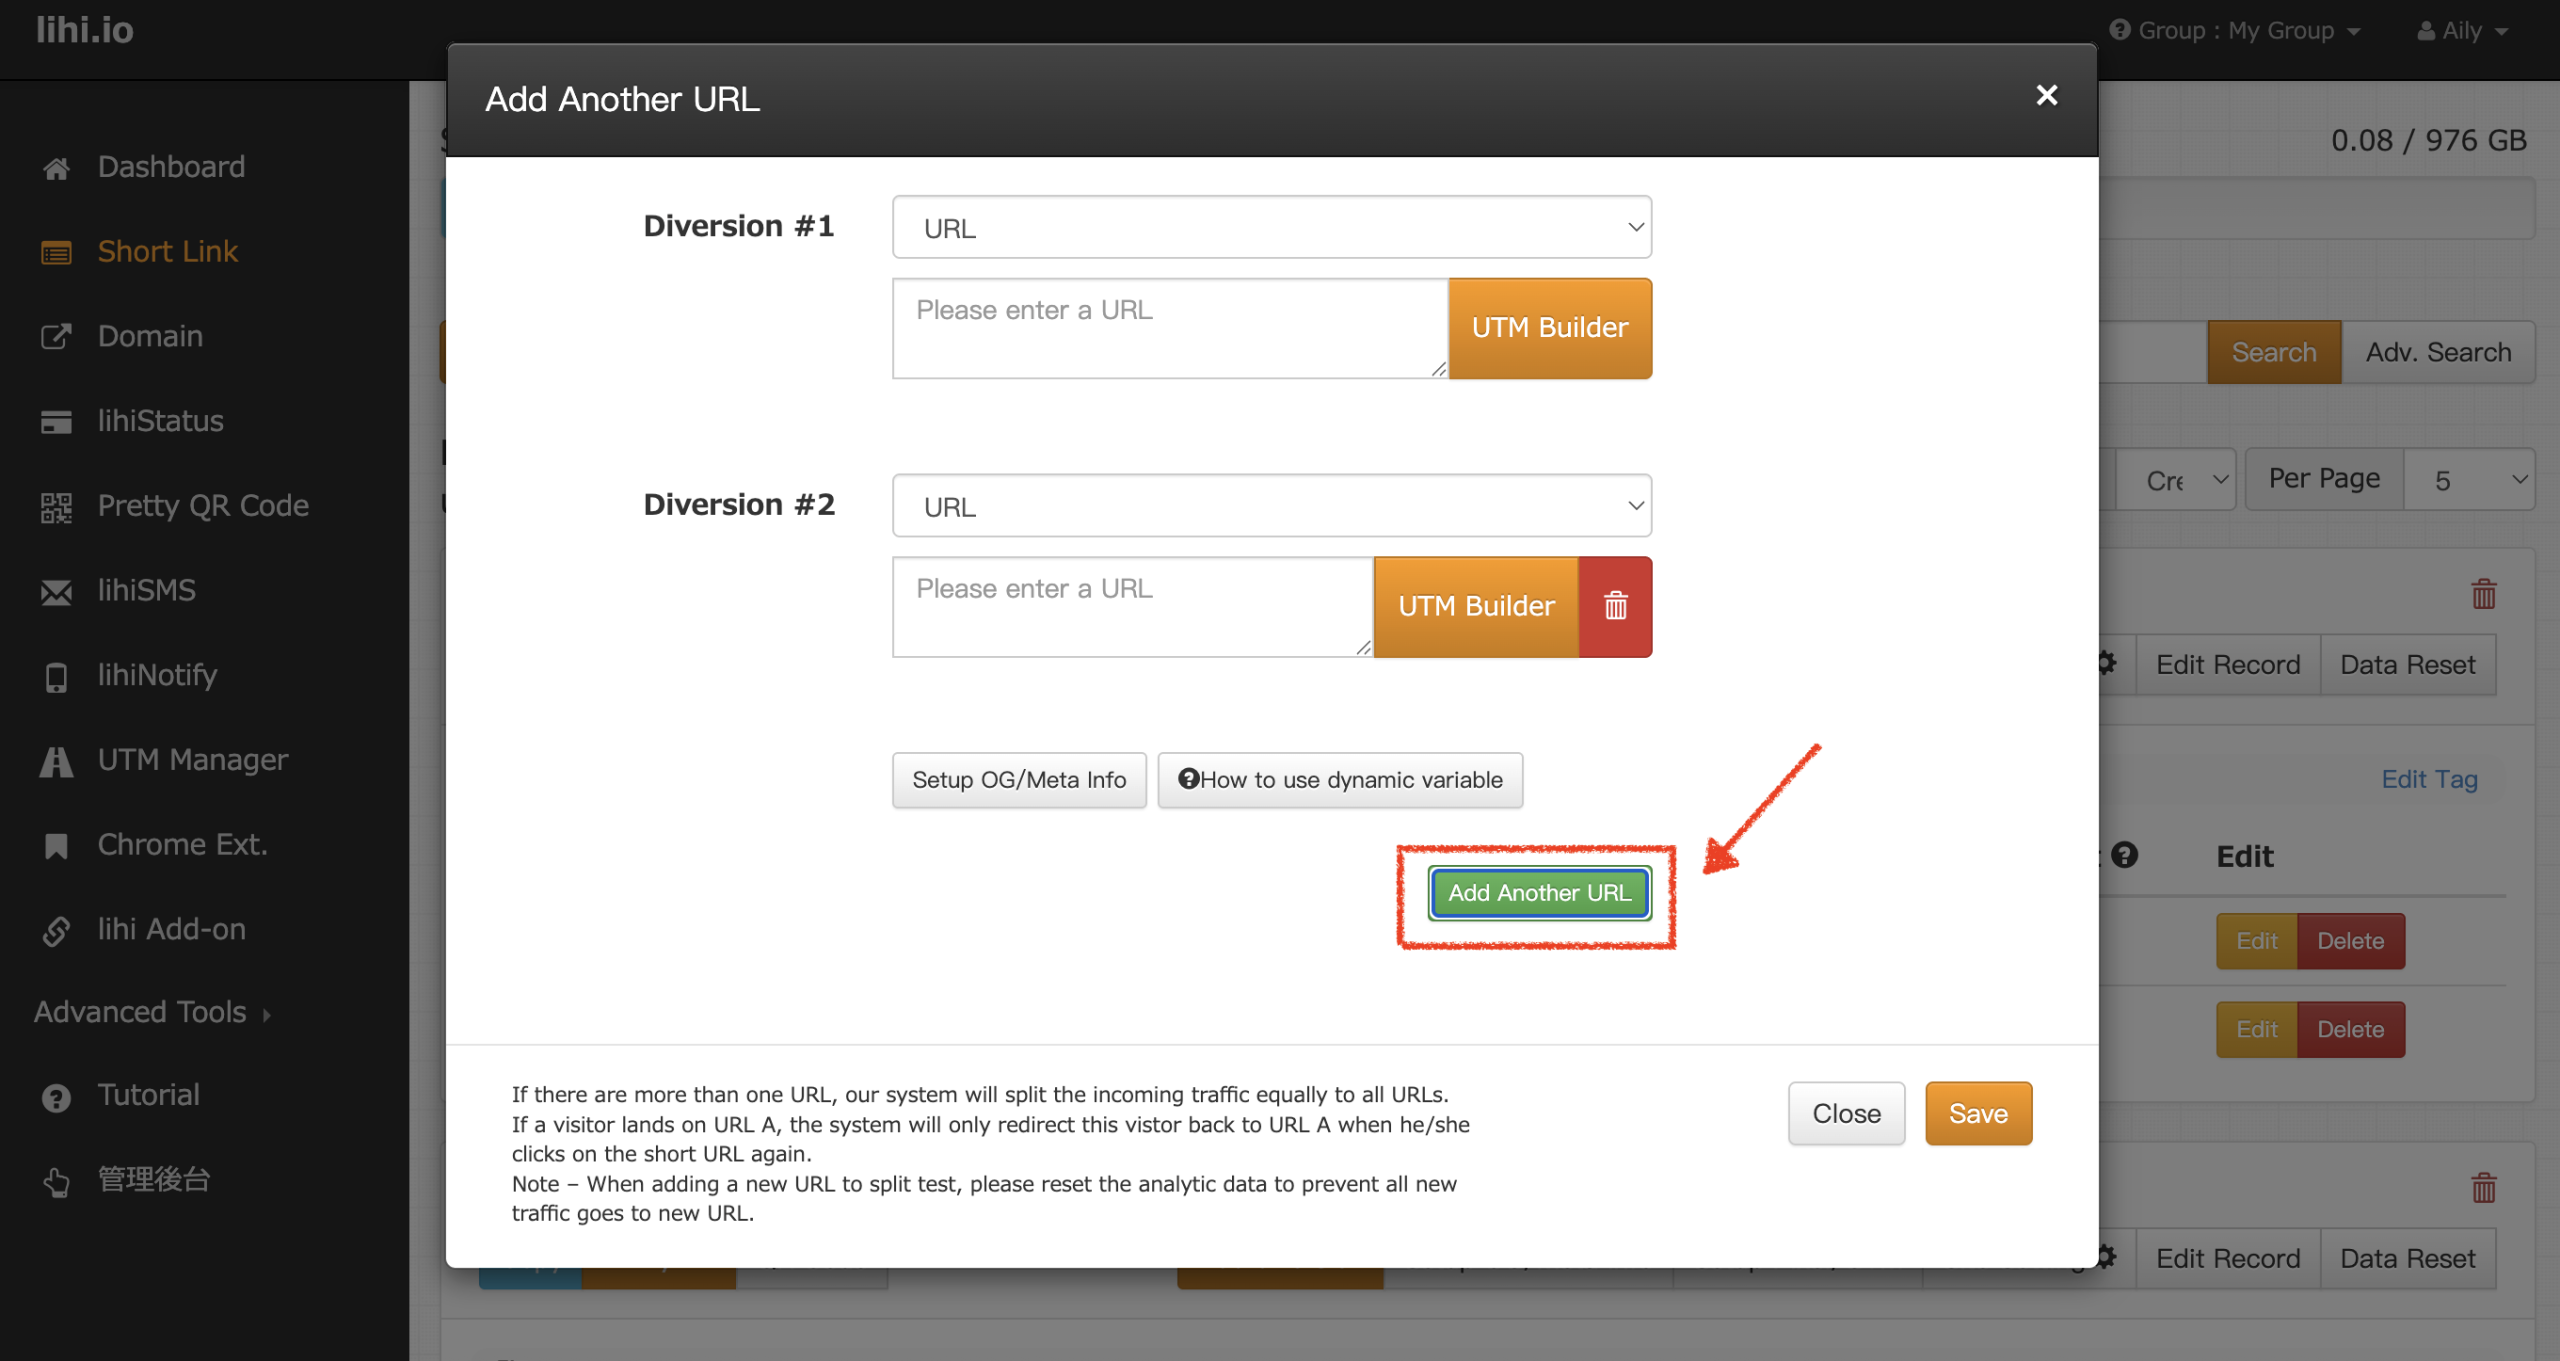Click the Chrome Ext. bookmark icon
The width and height of the screenshot is (2560, 1361).
[56, 846]
